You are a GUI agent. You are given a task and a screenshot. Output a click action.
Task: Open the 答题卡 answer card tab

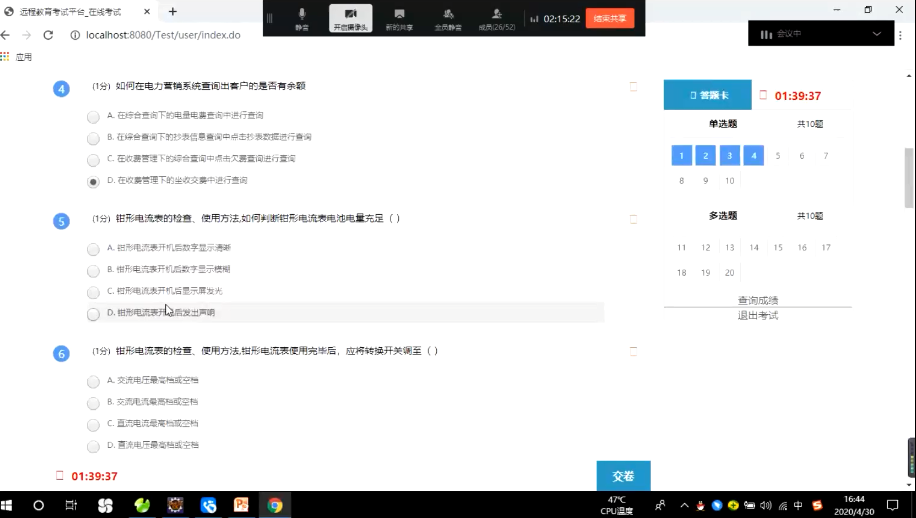click(x=707, y=95)
